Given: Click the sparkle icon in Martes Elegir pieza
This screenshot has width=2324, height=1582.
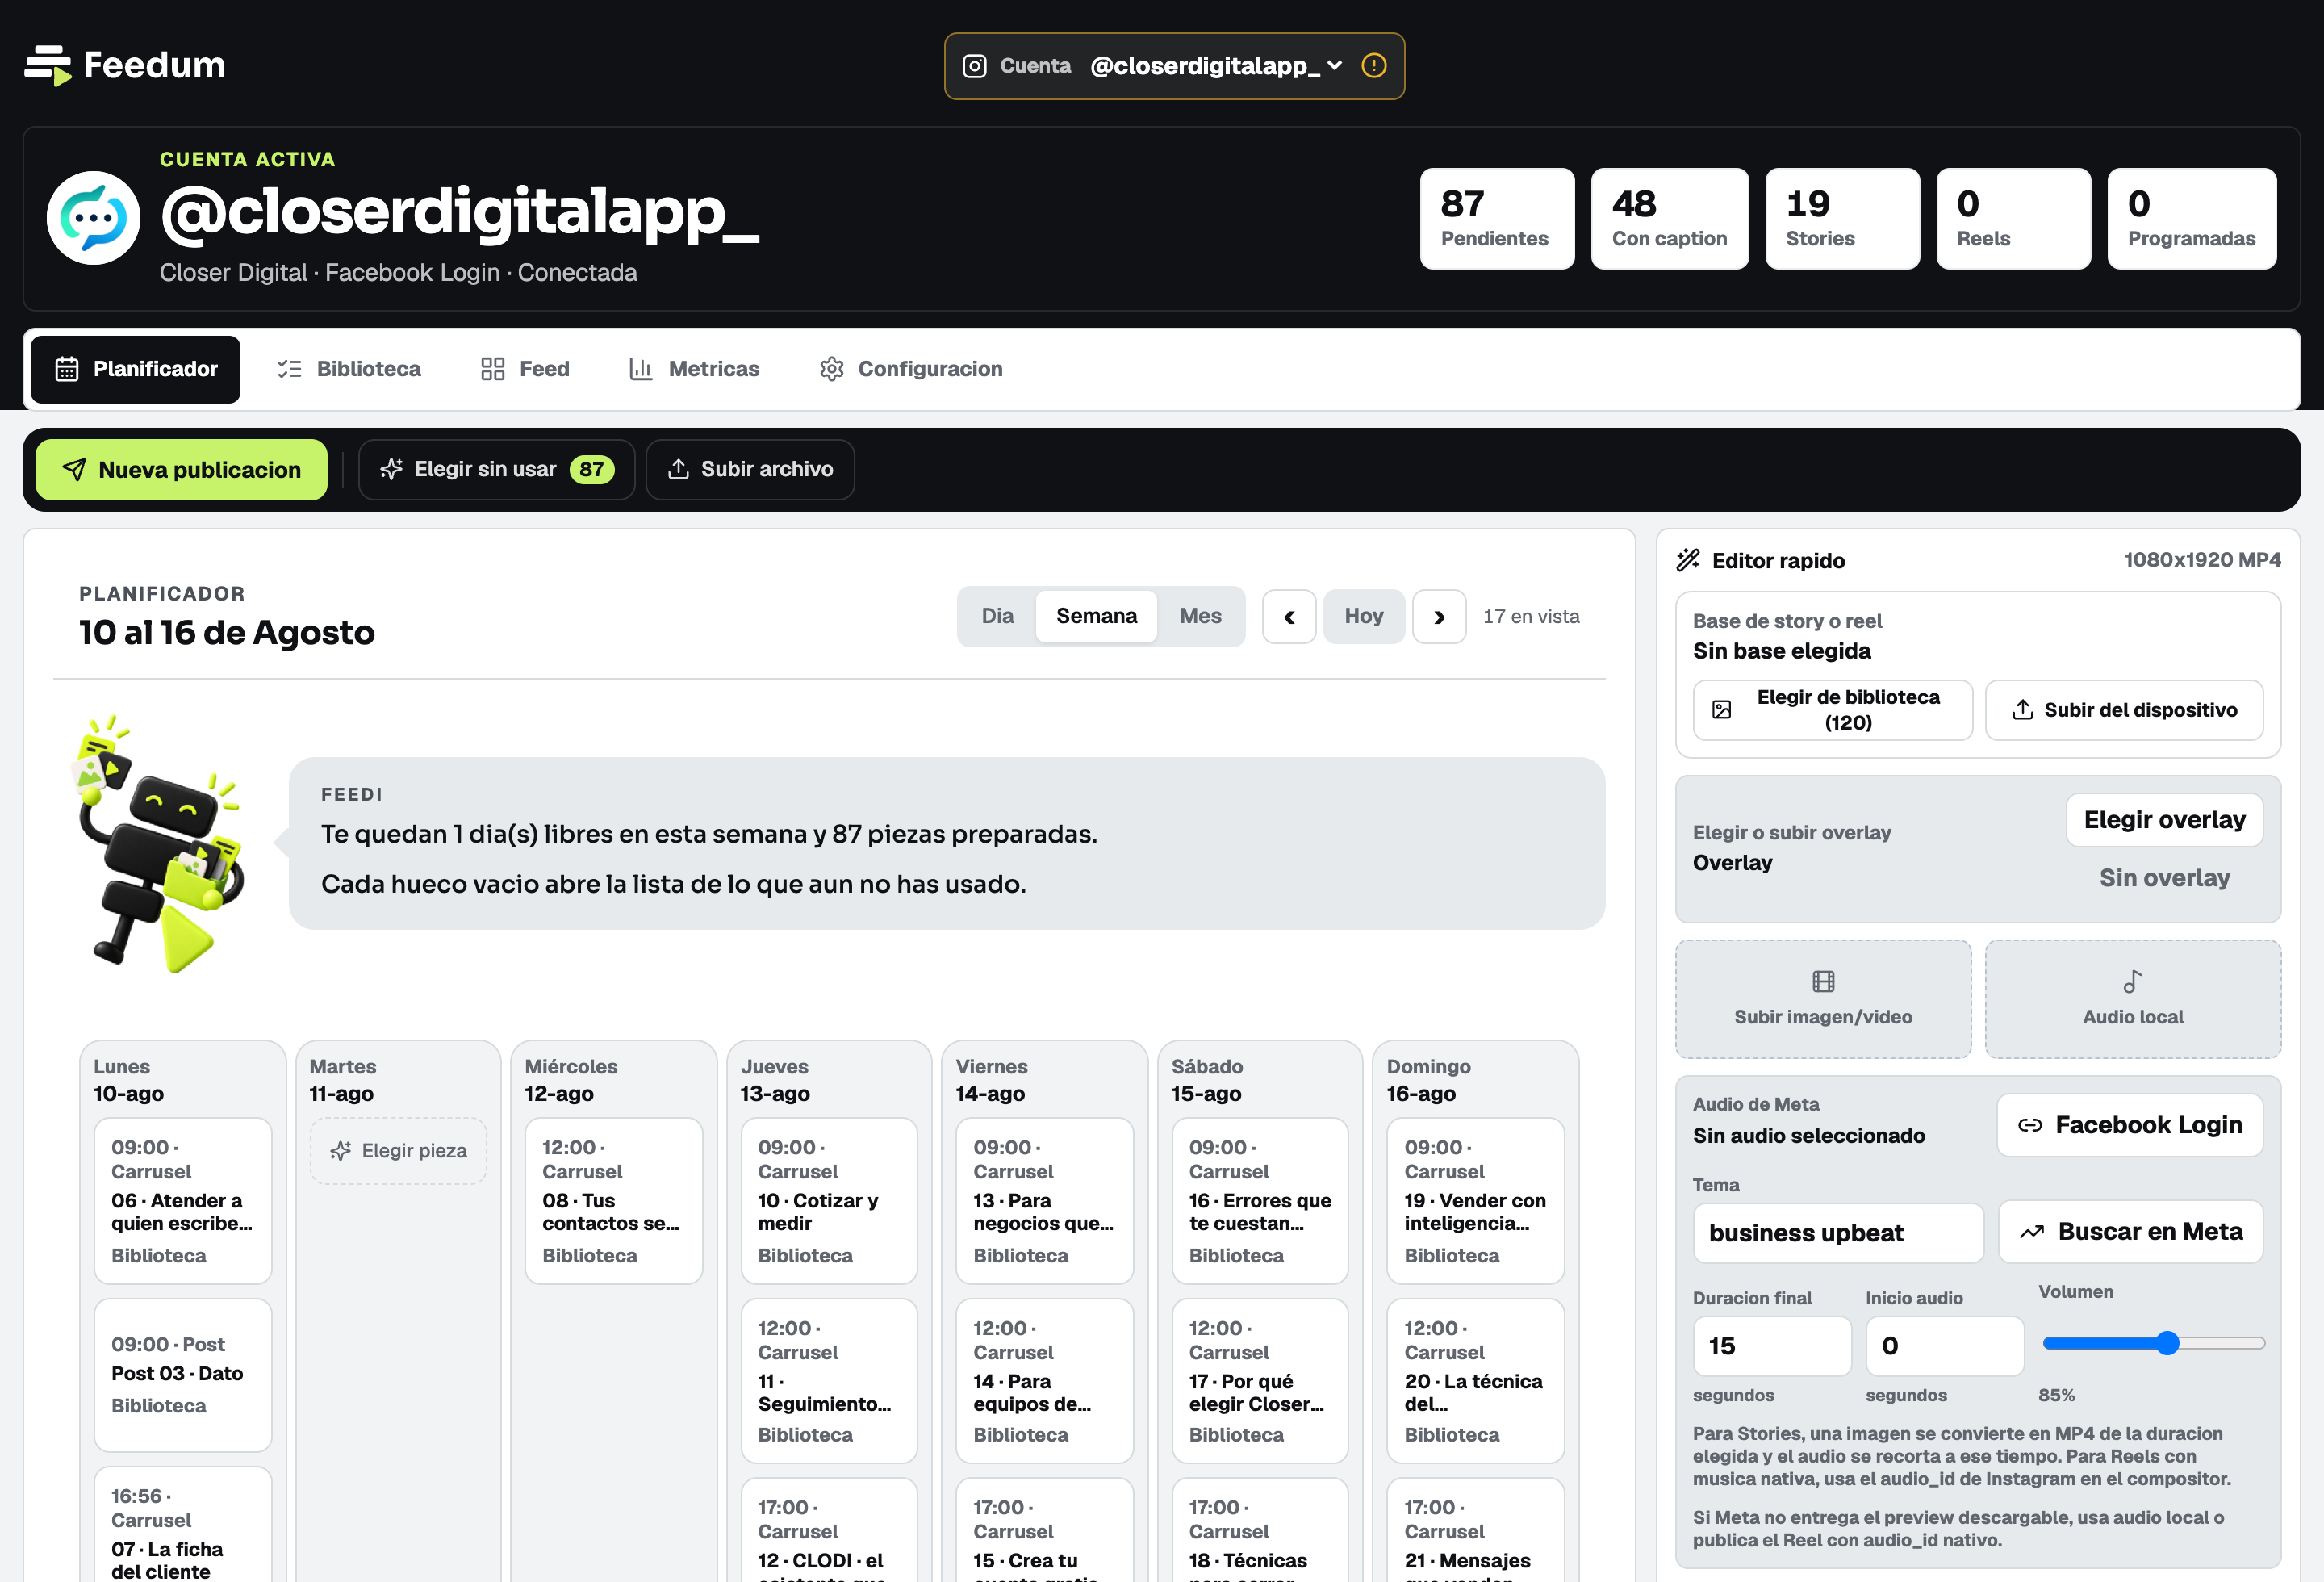Looking at the screenshot, I should tap(341, 1151).
